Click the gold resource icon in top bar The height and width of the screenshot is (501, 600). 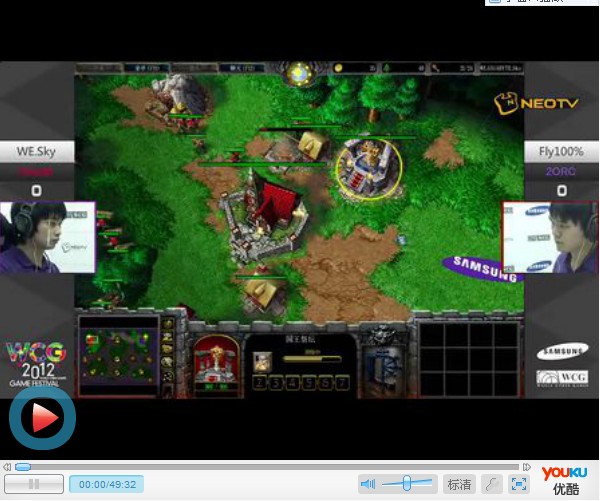(338, 68)
